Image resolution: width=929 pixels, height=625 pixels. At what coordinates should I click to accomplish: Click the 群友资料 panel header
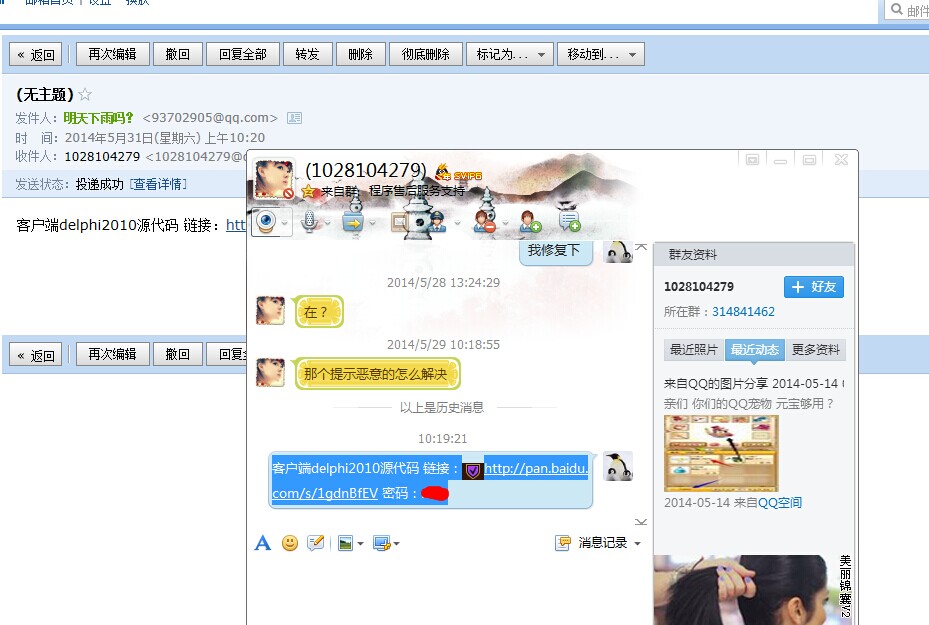tap(754, 255)
